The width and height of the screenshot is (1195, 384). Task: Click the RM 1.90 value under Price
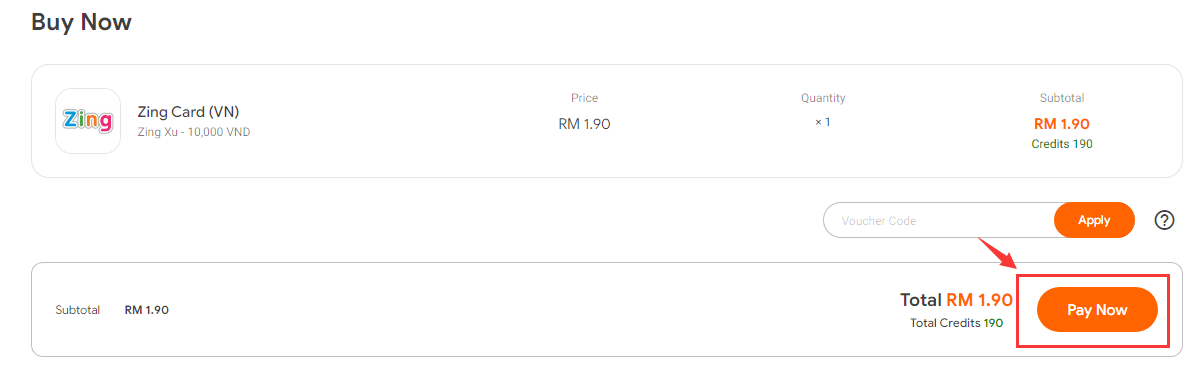(x=585, y=123)
